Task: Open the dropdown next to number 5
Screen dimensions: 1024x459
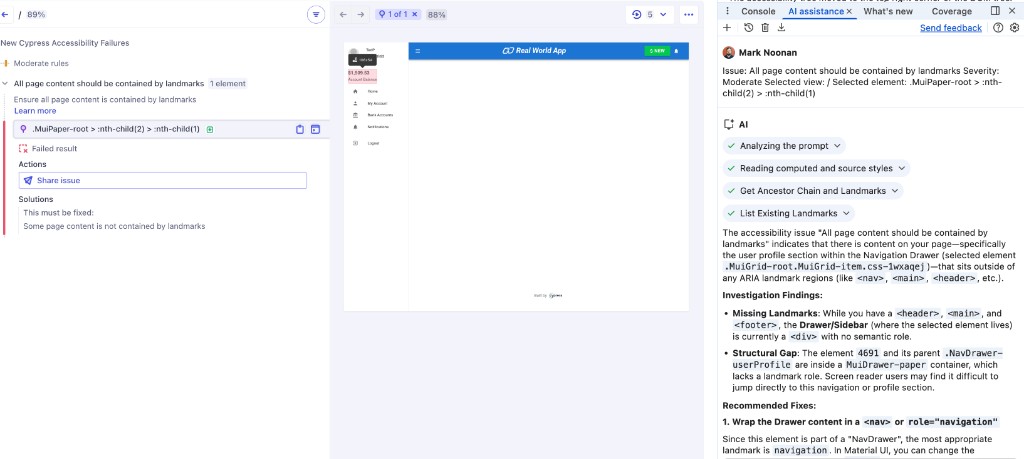Action: tap(664, 14)
